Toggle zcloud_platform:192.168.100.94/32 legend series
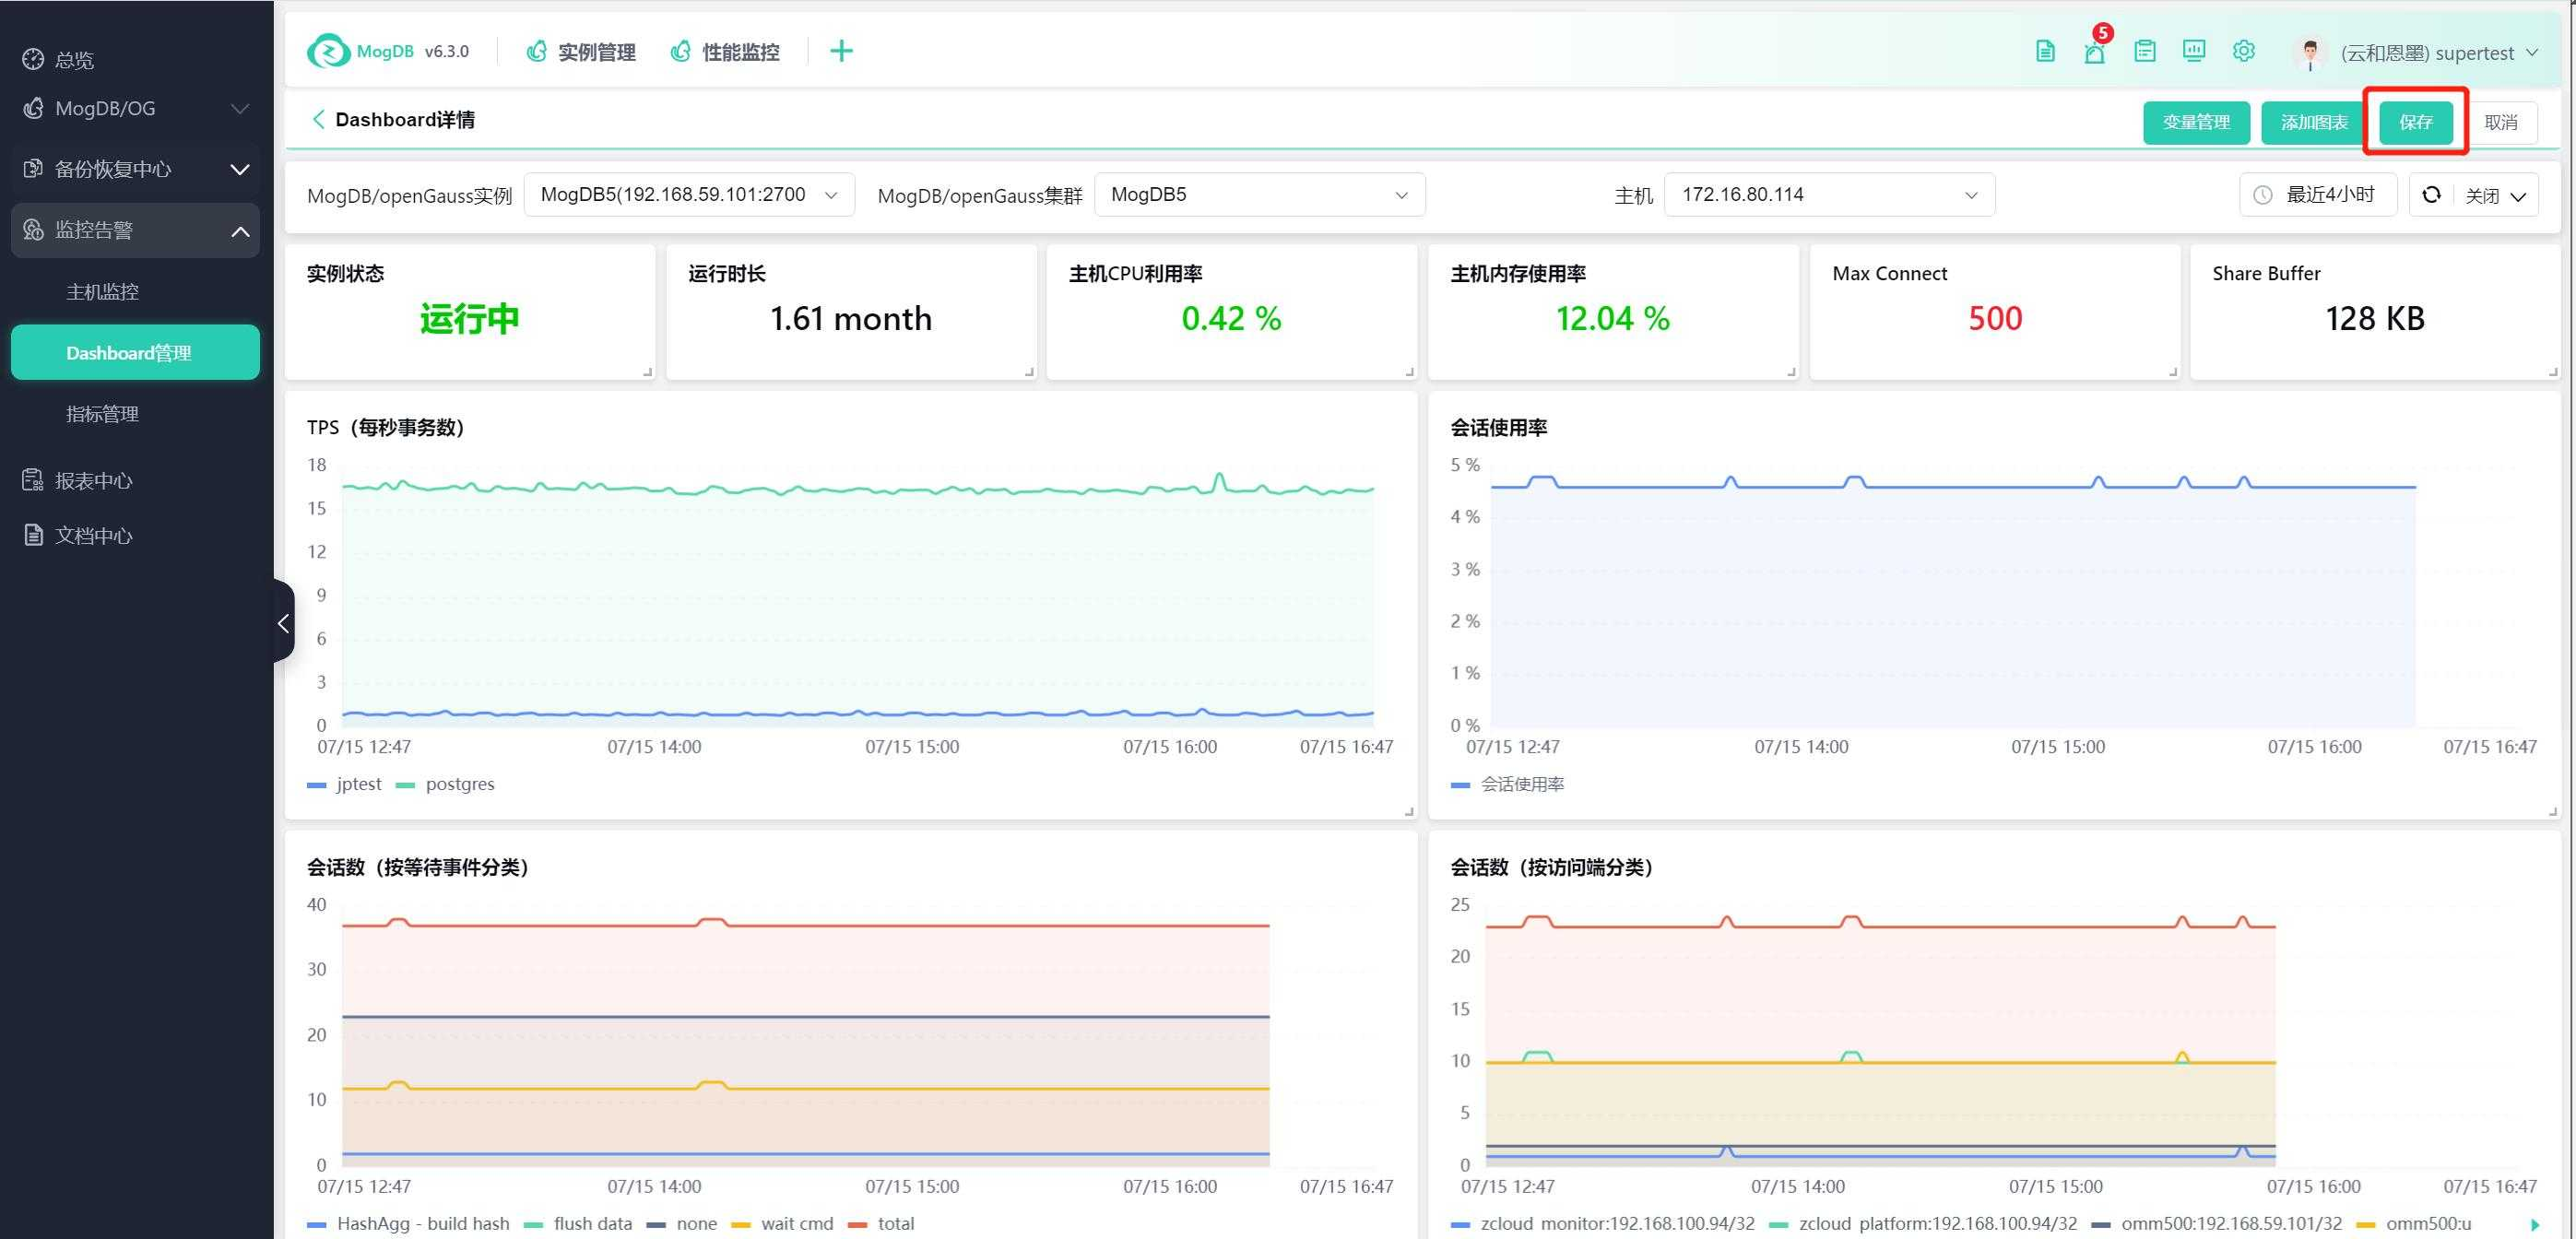Viewport: 2576px width, 1239px height. (1923, 1223)
